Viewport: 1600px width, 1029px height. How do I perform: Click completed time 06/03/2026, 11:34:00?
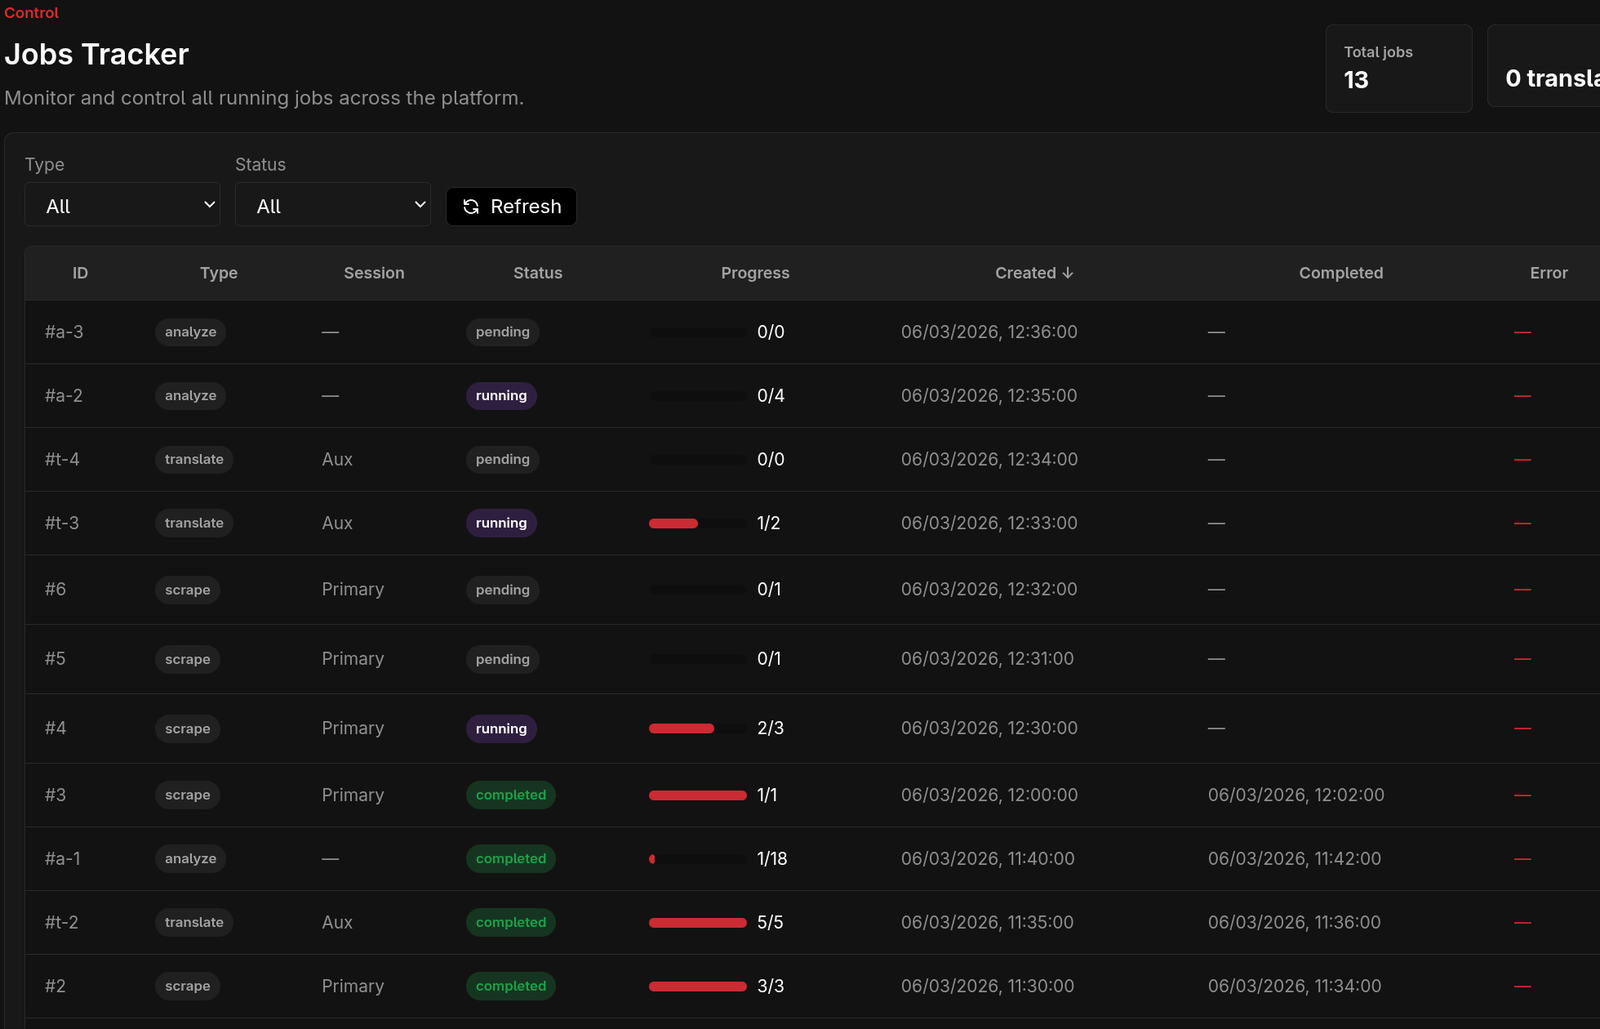[1294, 986]
